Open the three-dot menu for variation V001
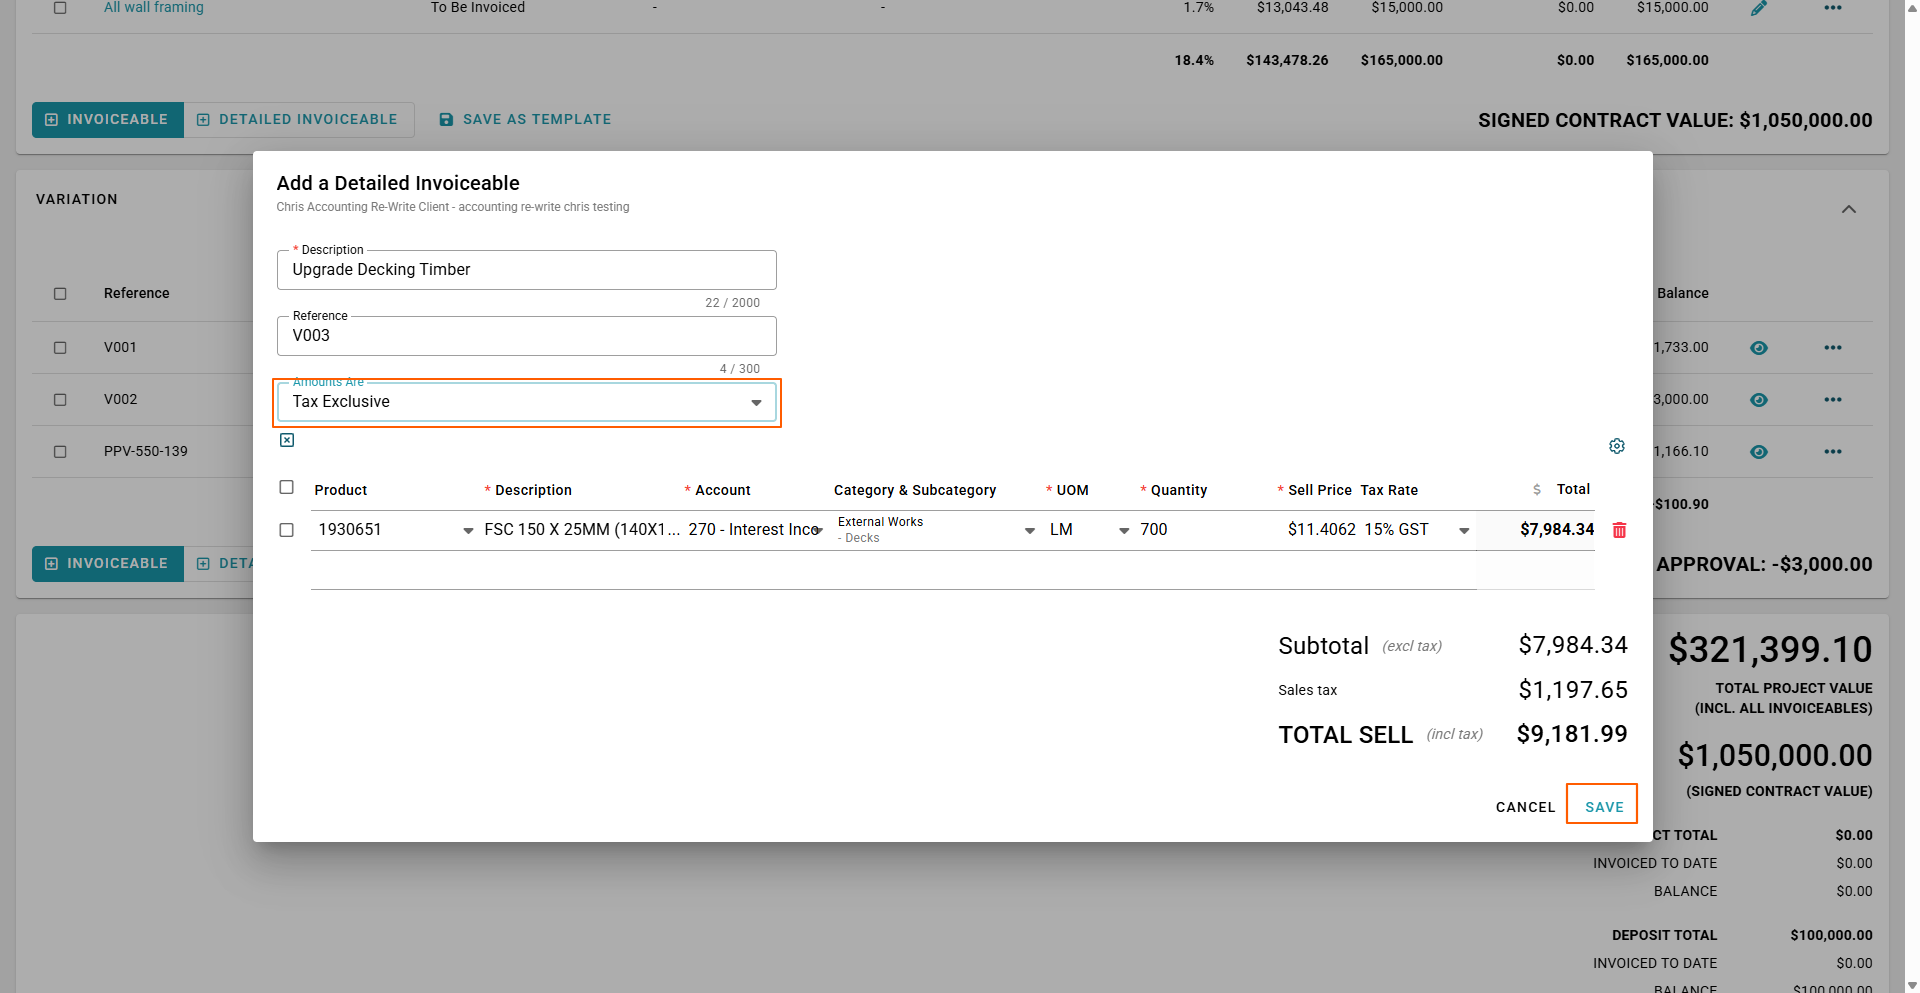The image size is (1920, 993). click(x=1832, y=348)
